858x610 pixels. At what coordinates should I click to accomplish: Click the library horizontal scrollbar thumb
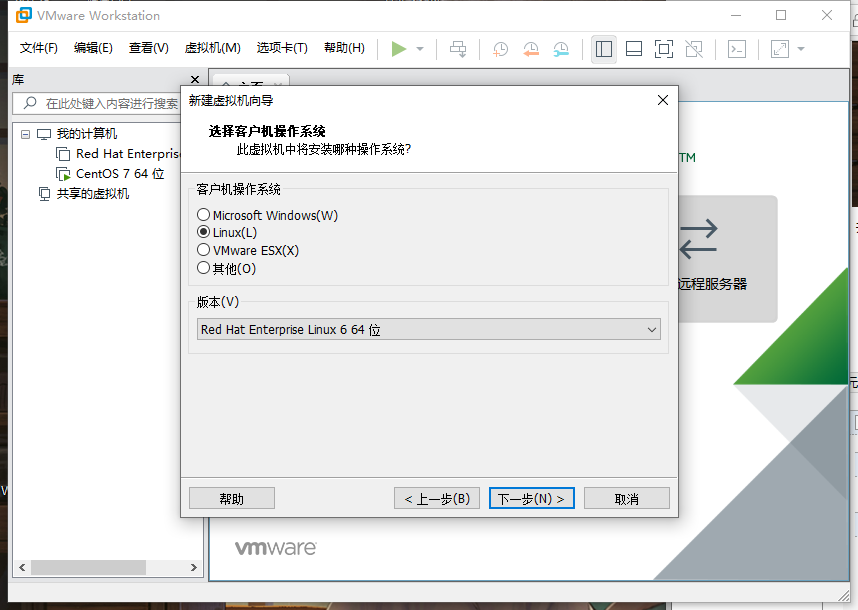click(x=89, y=567)
